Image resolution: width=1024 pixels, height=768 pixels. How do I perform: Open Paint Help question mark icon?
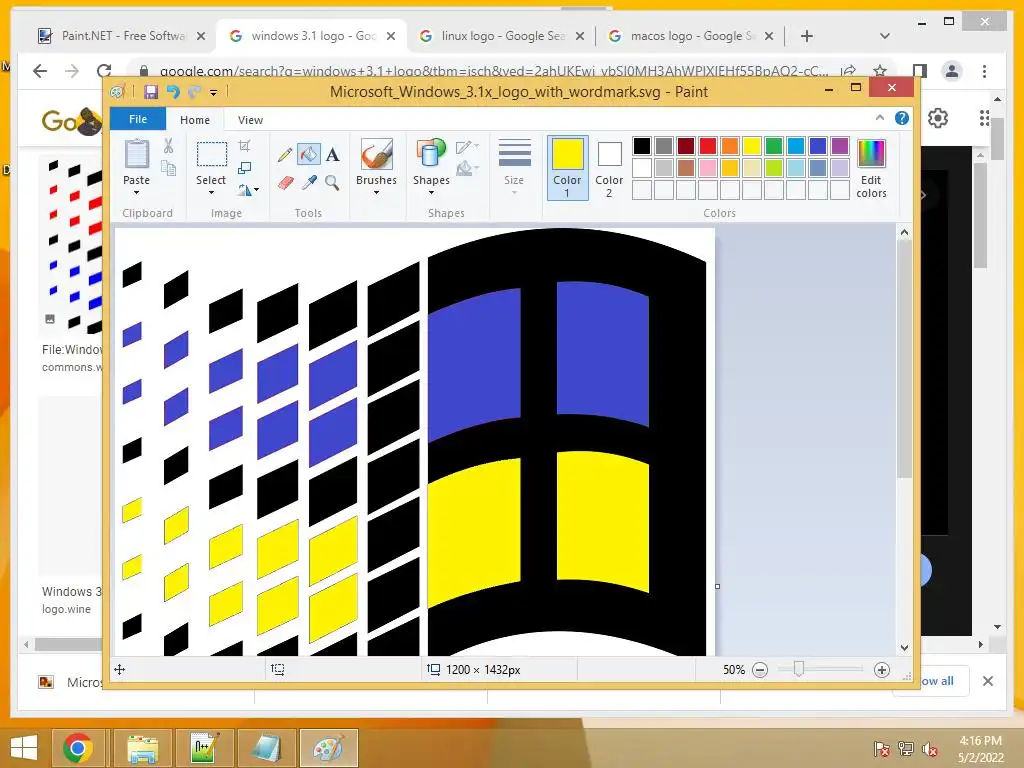pos(902,118)
